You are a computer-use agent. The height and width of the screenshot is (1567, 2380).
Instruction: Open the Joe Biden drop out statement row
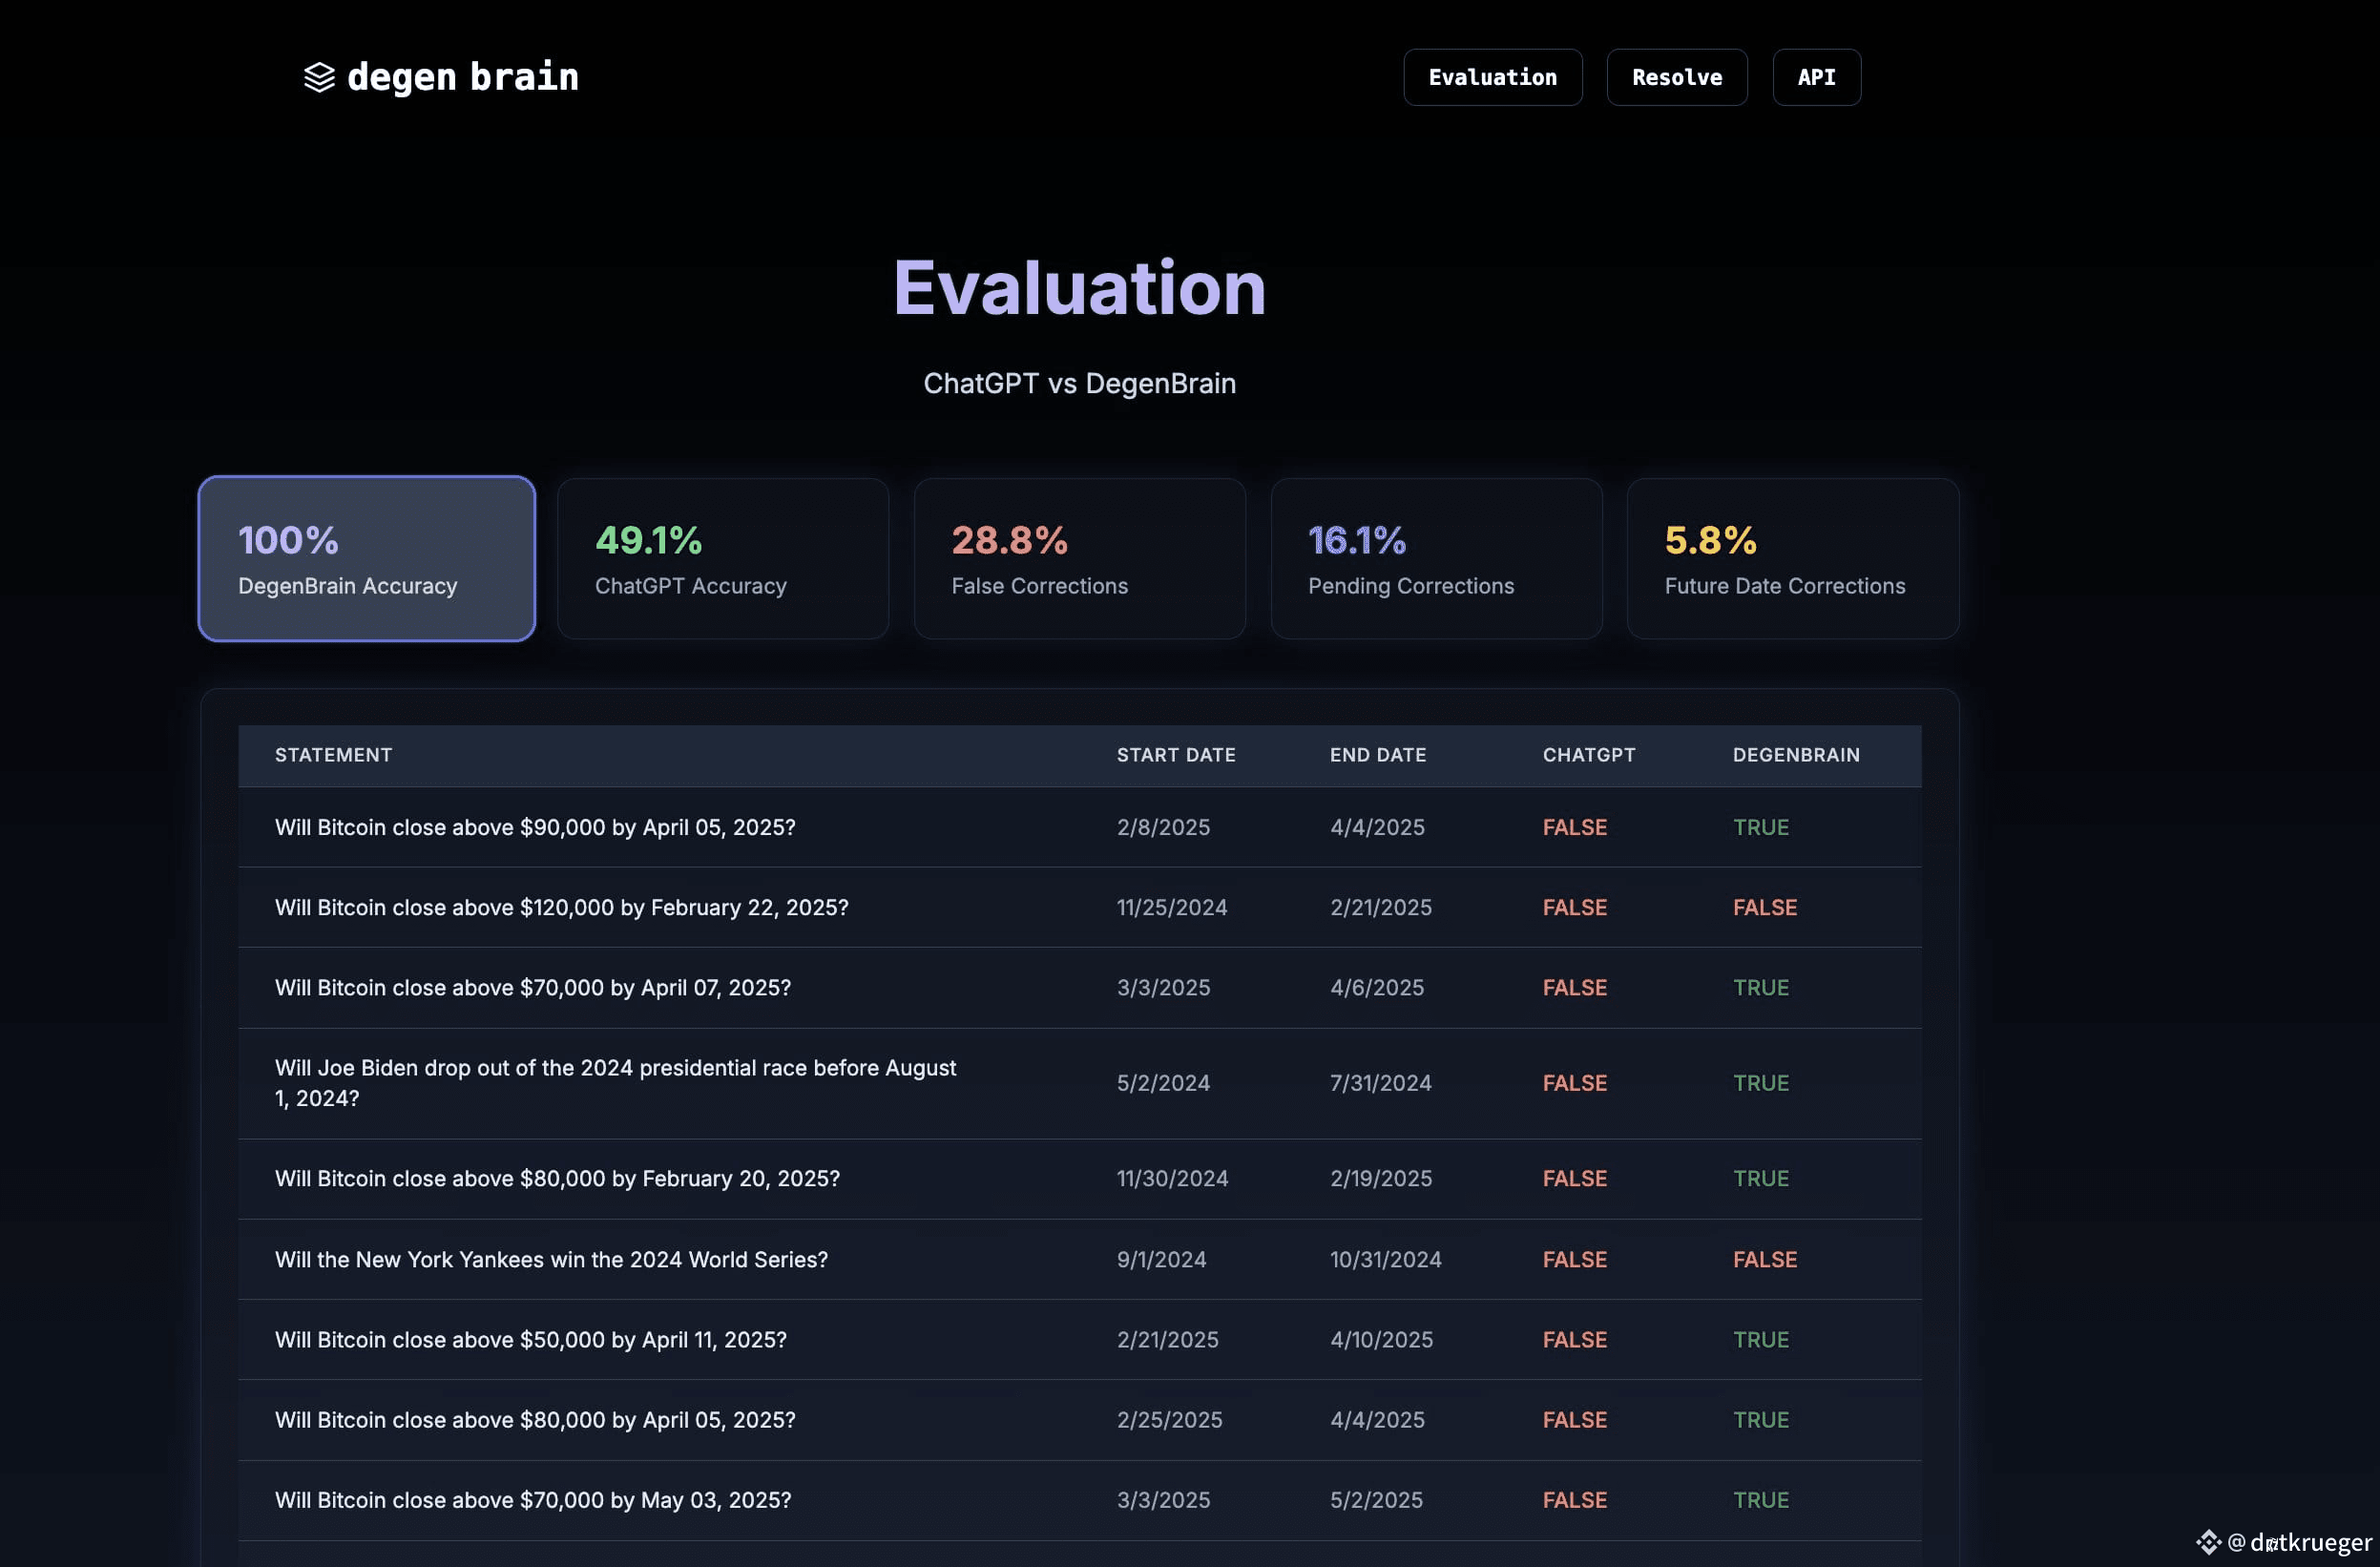tap(1079, 1083)
